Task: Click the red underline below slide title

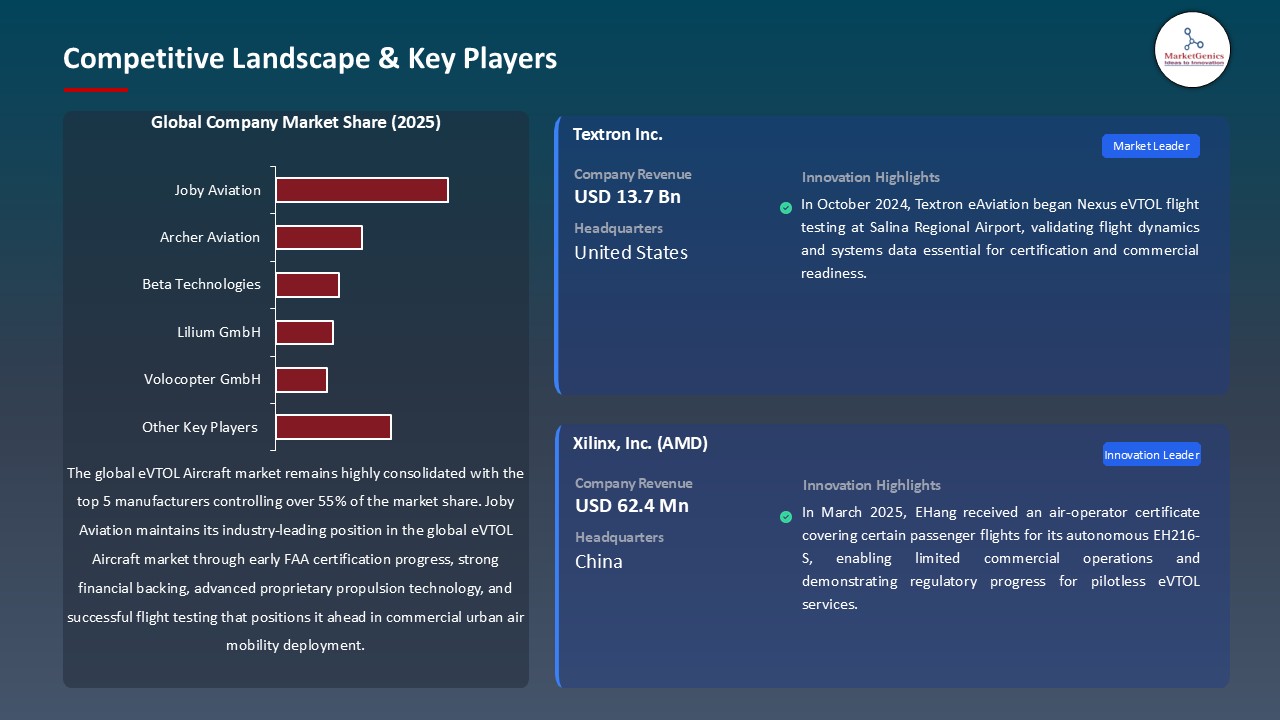Action: (x=96, y=90)
